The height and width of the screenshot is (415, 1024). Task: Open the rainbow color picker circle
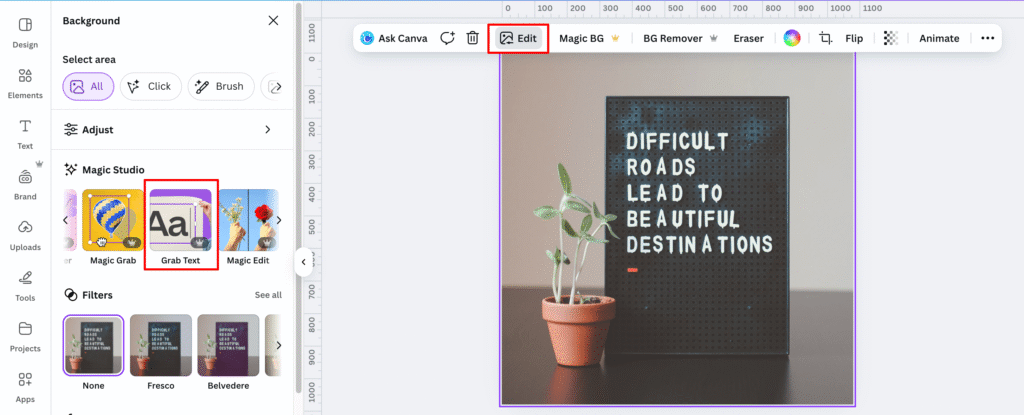[791, 38]
